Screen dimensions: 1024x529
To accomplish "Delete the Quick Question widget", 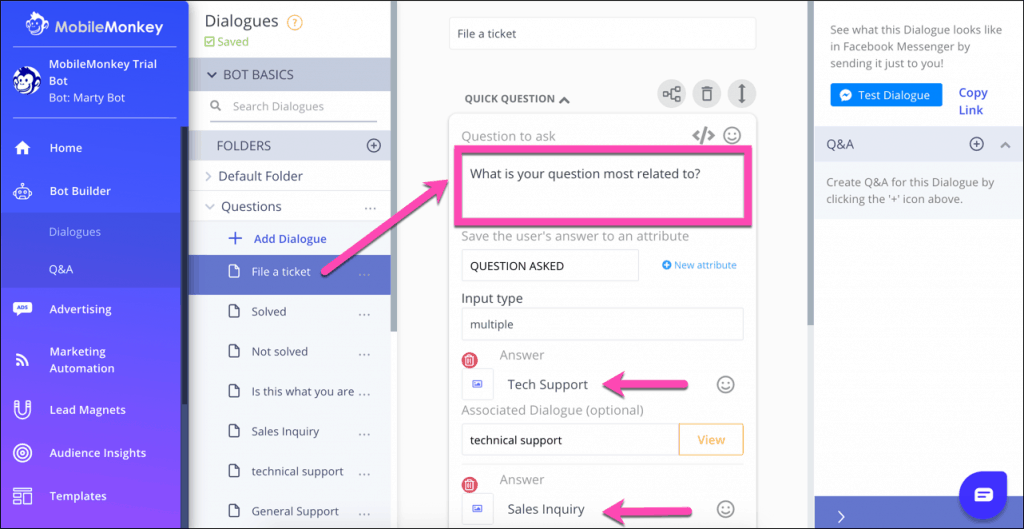I will point(707,95).
